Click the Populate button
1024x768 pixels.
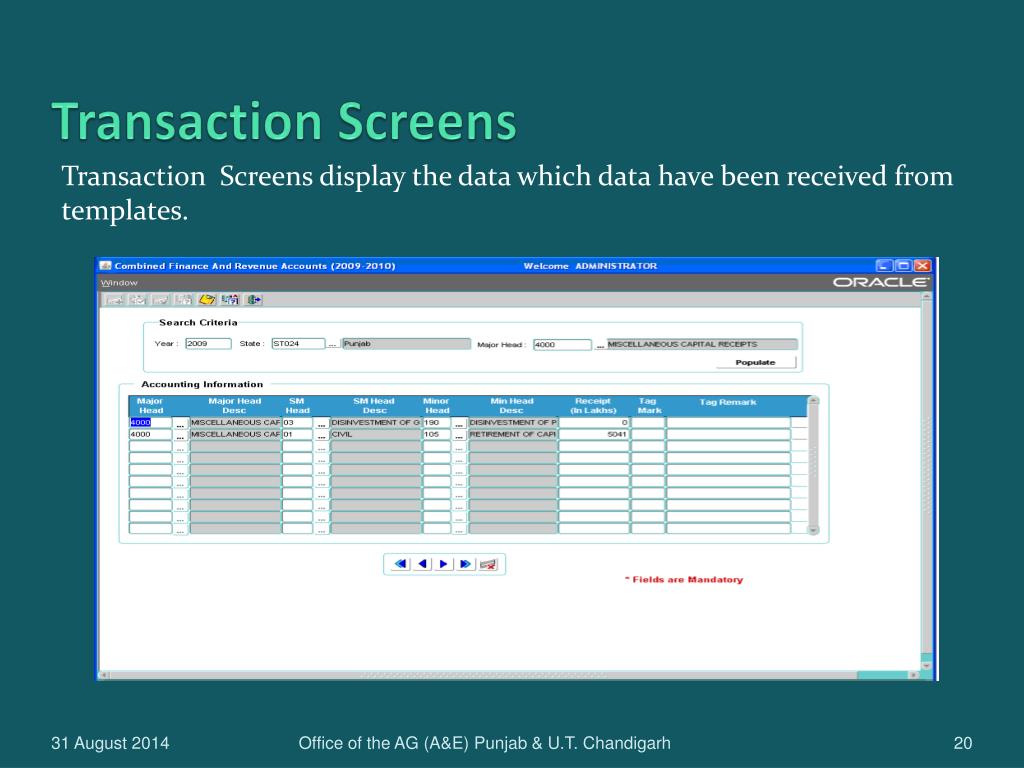coord(756,362)
